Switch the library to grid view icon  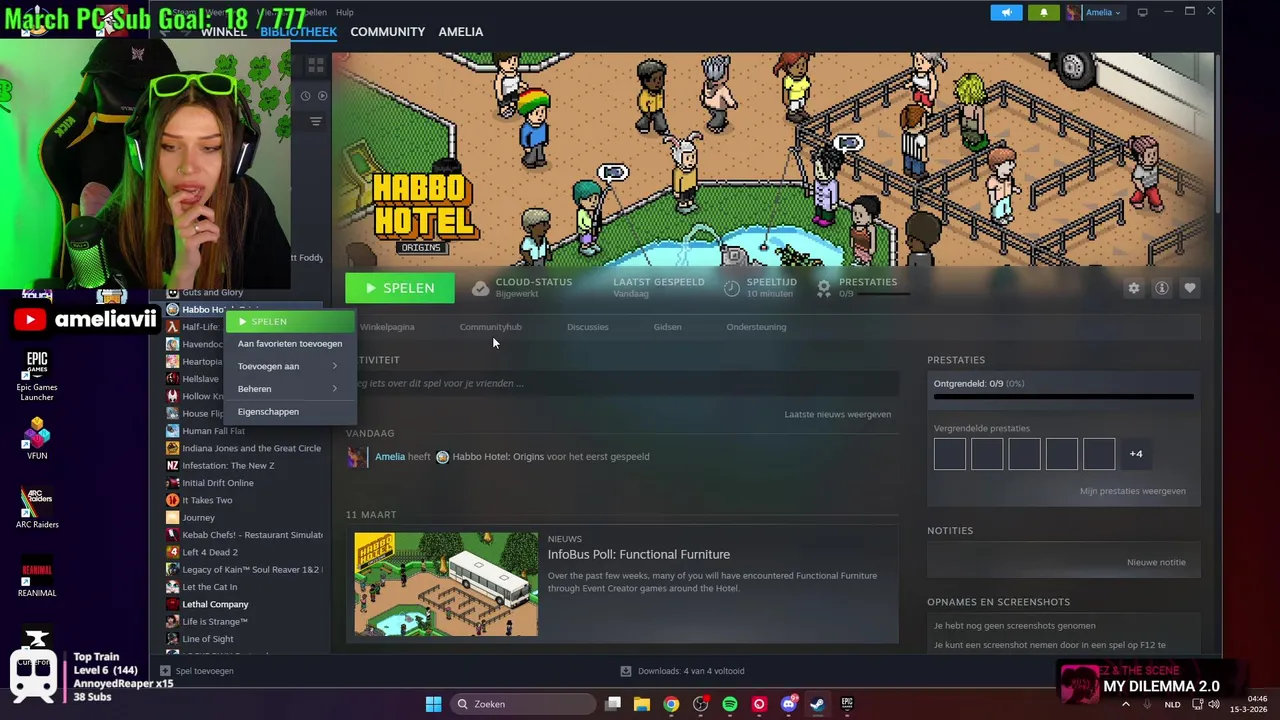(x=315, y=66)
